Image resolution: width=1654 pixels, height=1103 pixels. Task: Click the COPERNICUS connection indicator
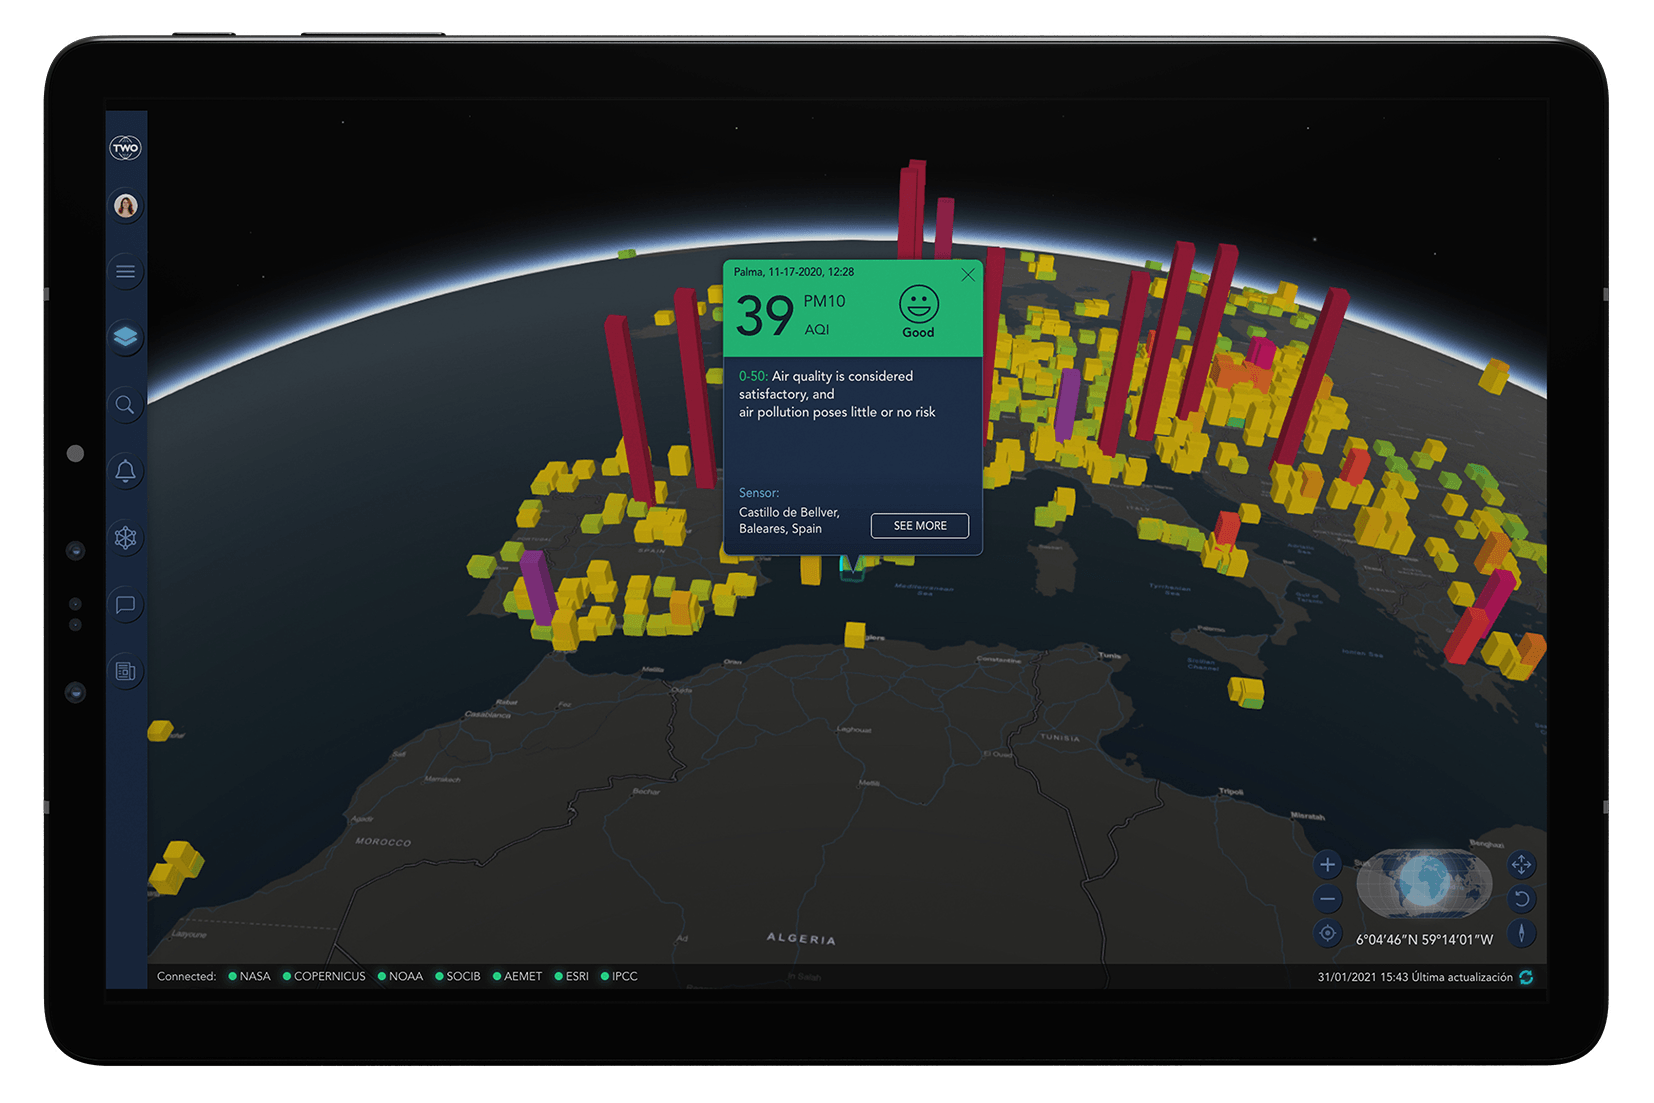click(x=324, y=977)
